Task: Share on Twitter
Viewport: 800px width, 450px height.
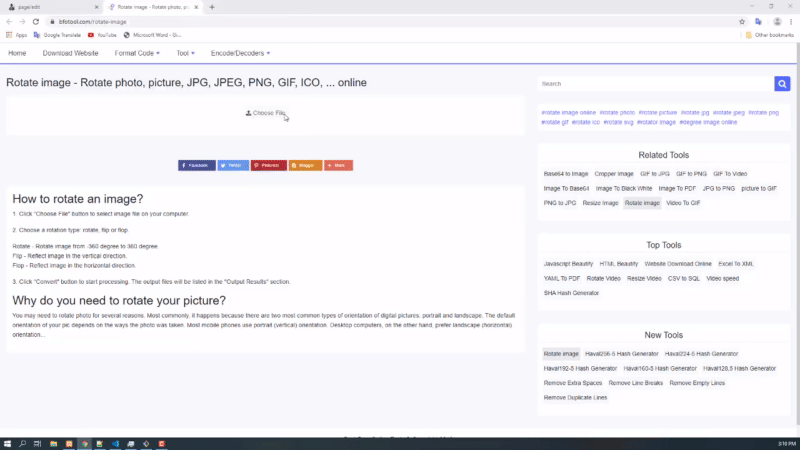Action: [233, 165]
